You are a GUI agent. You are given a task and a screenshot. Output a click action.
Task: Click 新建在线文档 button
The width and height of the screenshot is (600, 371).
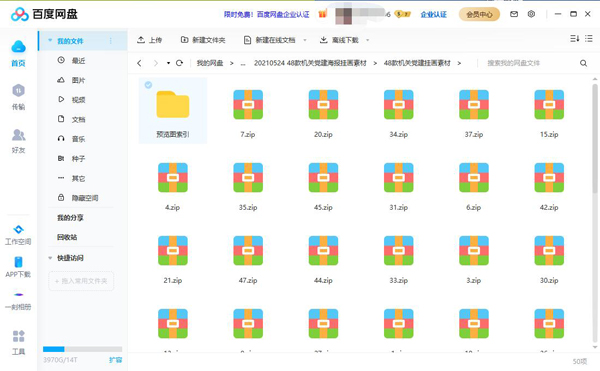(x=270, y=40)
